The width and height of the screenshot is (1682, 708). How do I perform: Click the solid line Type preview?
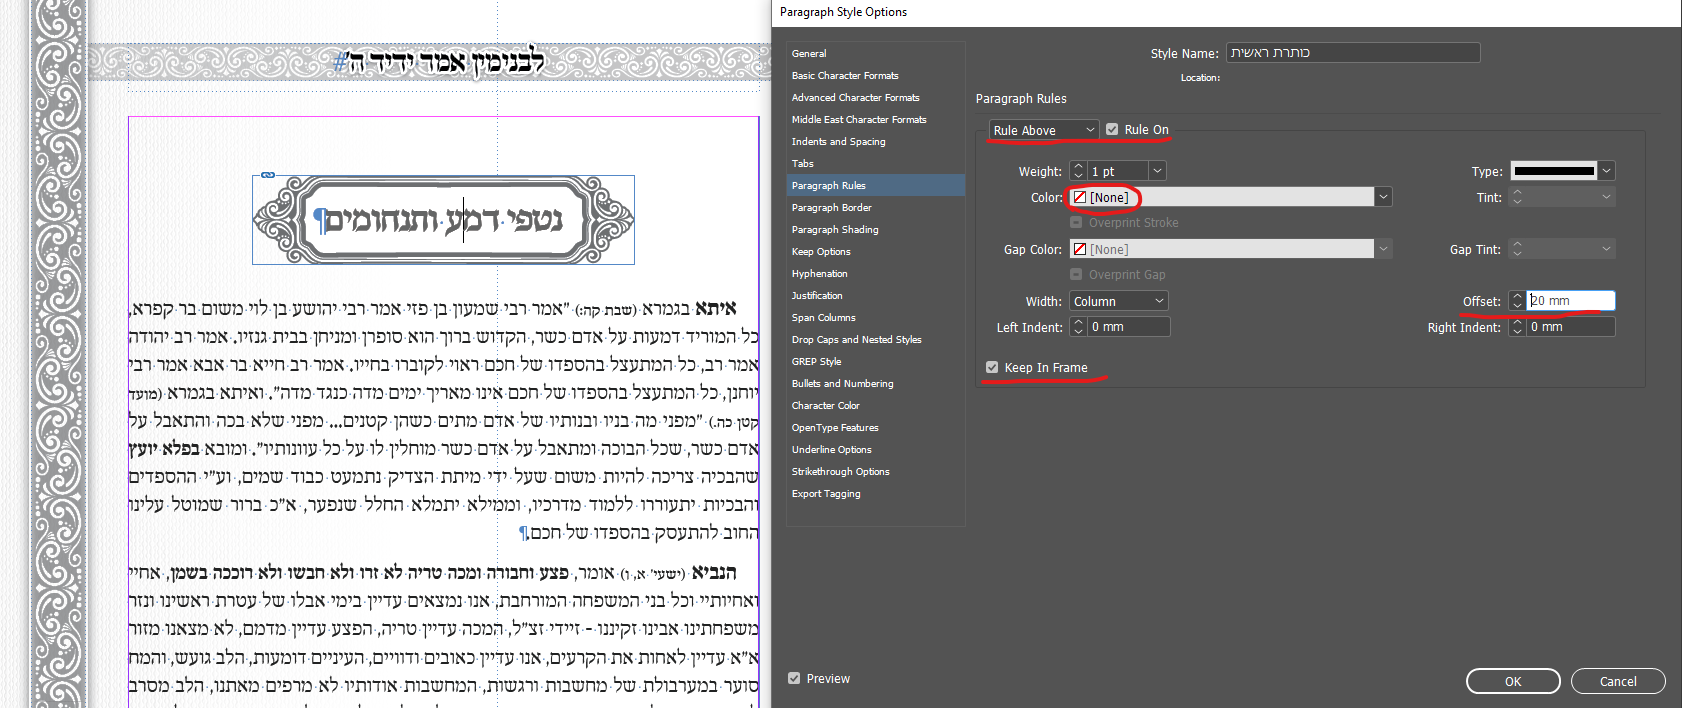click(1553, 171)
